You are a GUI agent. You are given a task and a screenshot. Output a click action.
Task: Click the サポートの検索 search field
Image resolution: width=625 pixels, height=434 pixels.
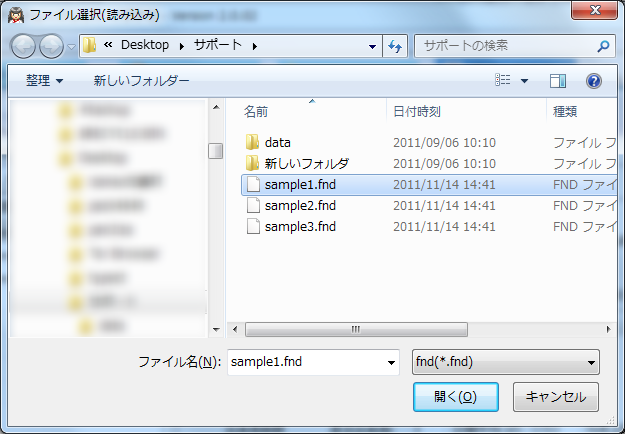pos(509,46)
